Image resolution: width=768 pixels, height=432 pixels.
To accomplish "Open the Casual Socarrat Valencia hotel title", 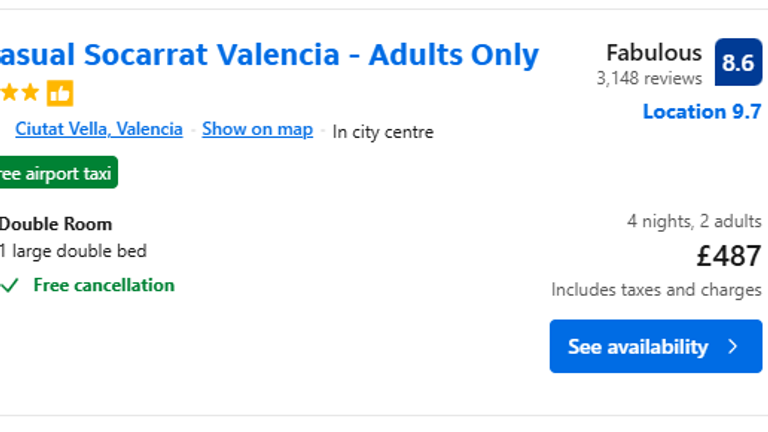I will click(268, 55).
